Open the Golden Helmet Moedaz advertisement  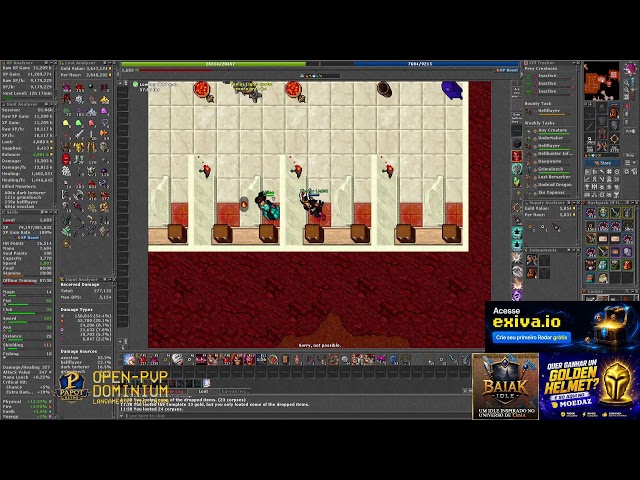[x=589, y=386]
